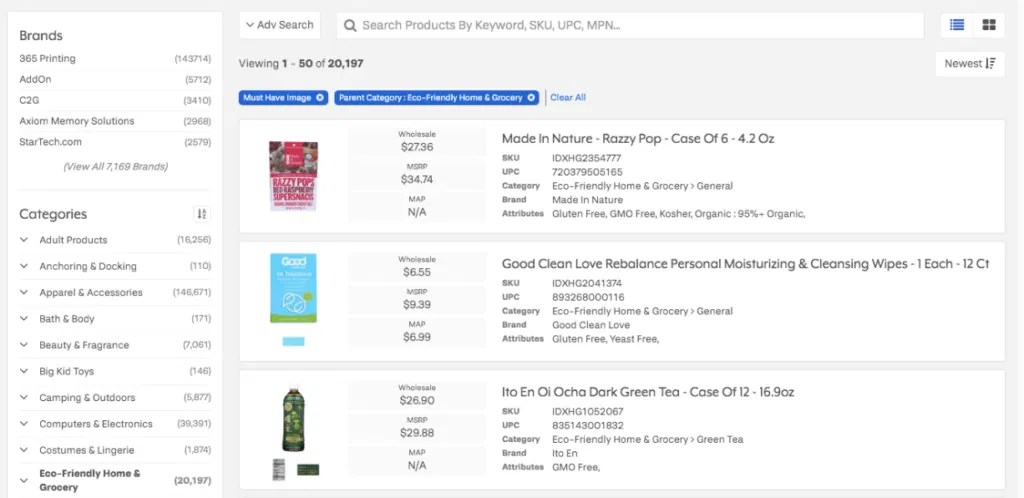The height and width of the screenshot is (498, 1024).
Task: Switch to grid view layout
Action: [989, 25]
